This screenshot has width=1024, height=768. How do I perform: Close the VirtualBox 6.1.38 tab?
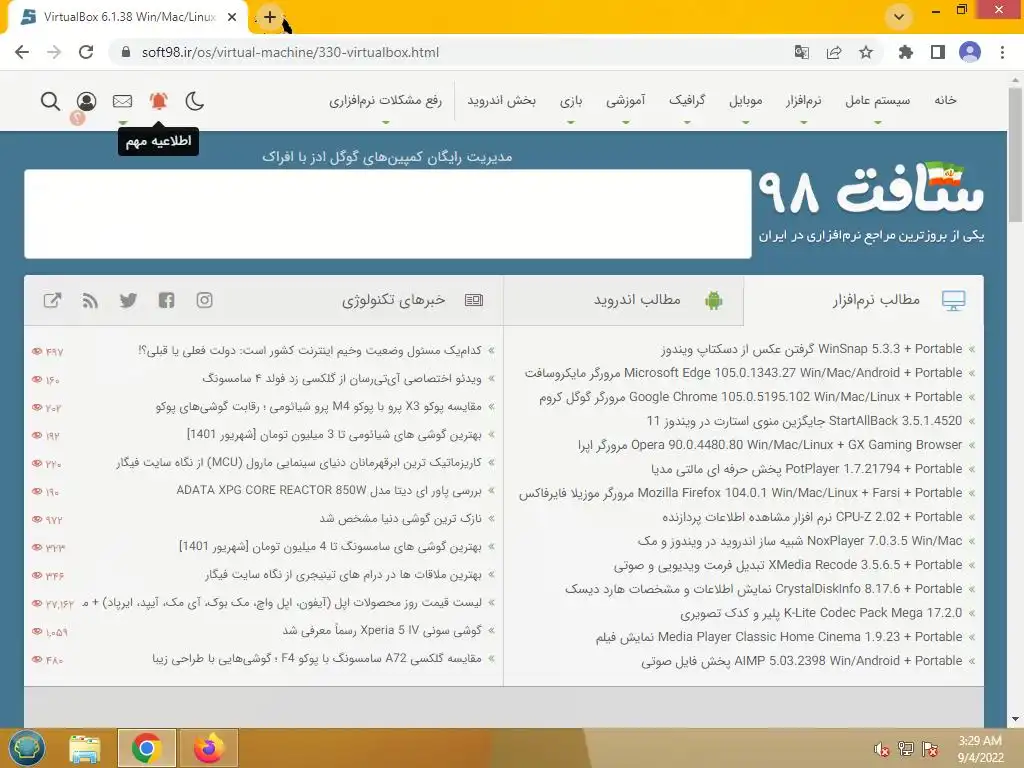(x=232, y=18)
